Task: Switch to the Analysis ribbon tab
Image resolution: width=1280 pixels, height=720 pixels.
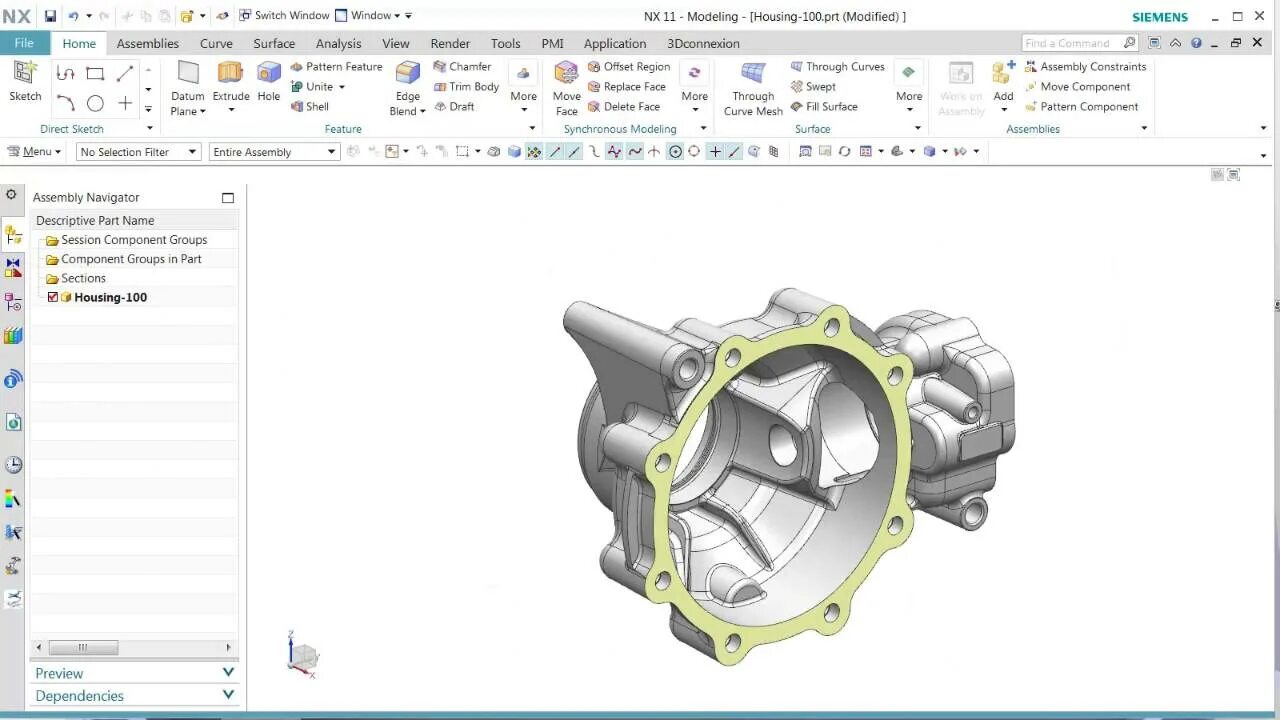Action: click(339, 43)
